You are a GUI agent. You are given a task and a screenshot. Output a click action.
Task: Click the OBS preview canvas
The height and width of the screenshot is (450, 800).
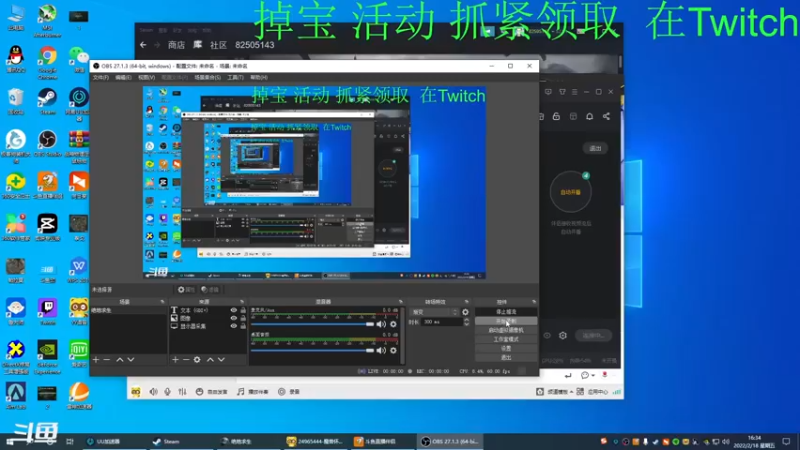[x=314, y=182]
